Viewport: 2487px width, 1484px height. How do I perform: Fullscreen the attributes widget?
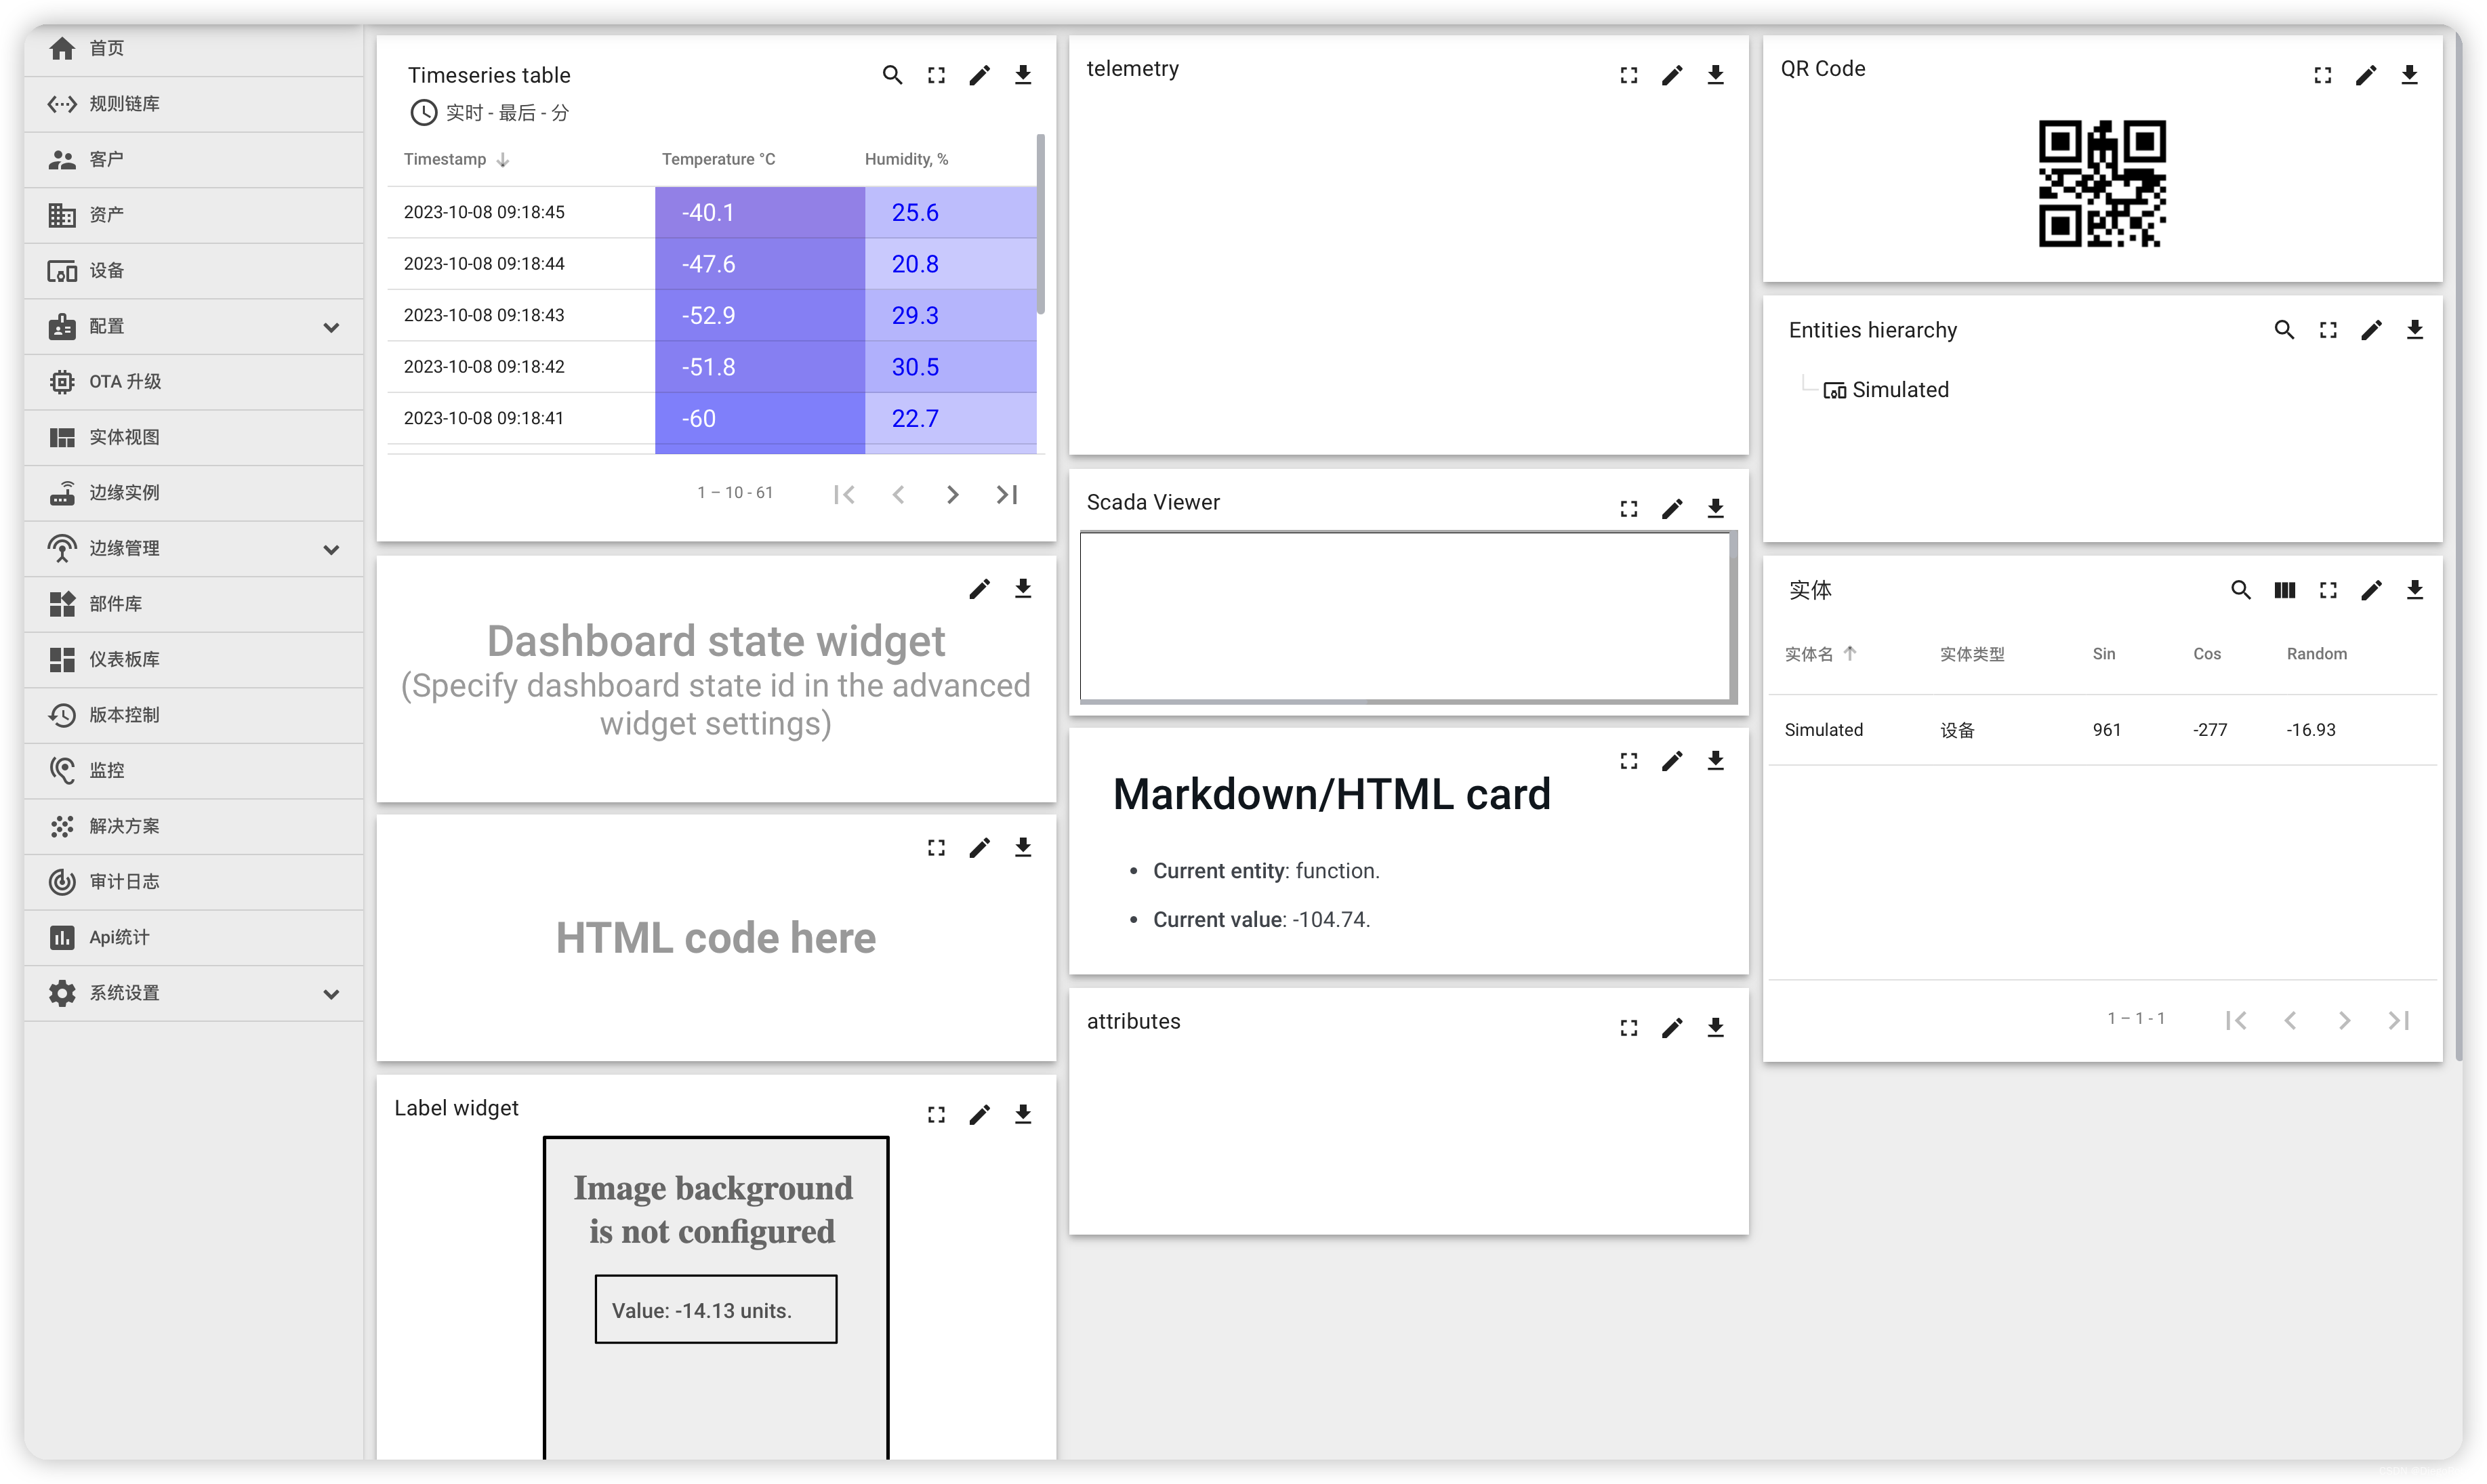point(1629,1028)
